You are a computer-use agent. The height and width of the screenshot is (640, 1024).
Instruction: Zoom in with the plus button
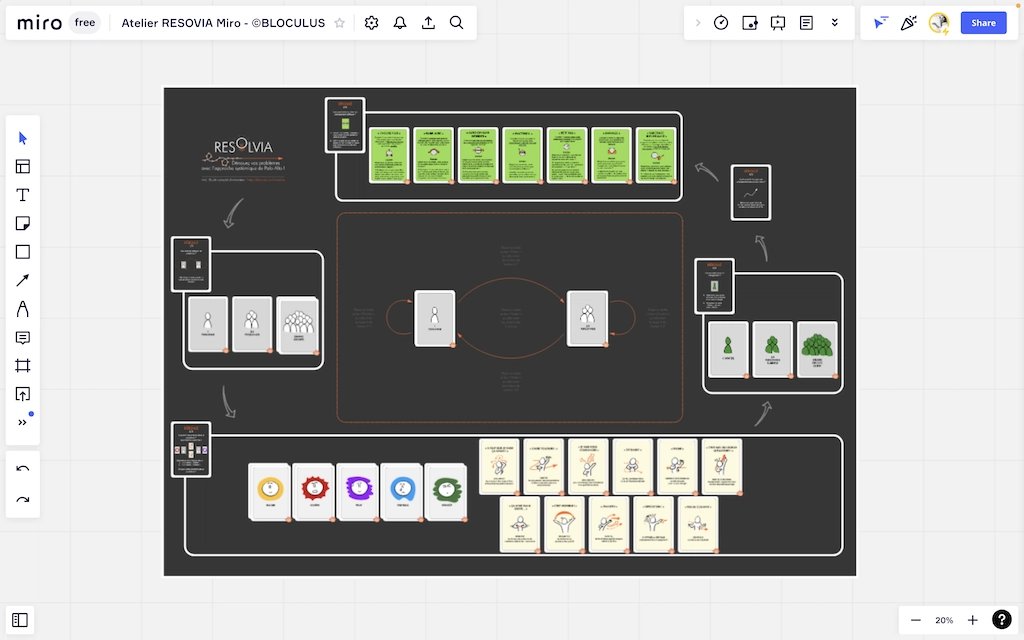[972, 620]
